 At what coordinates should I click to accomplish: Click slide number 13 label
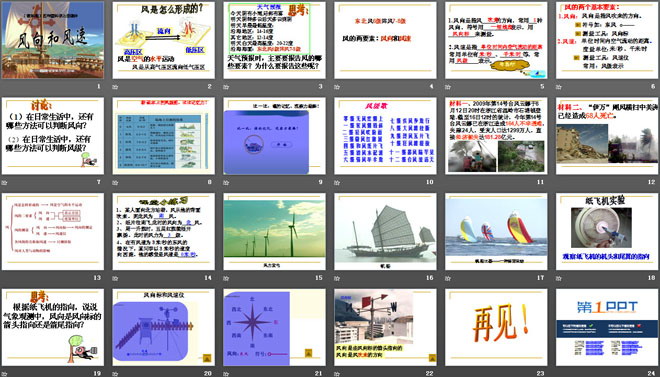(97, 278)
